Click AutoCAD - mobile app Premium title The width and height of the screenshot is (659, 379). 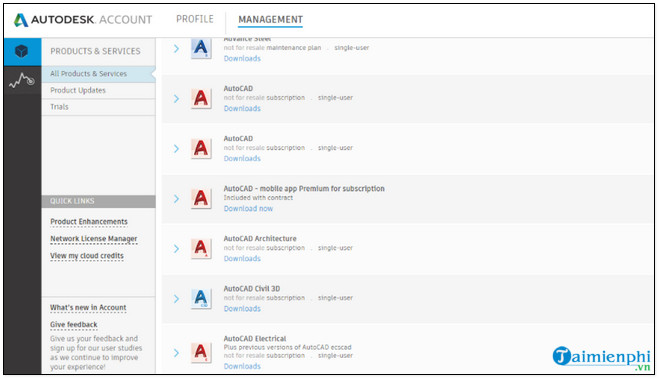pos(304,189)
